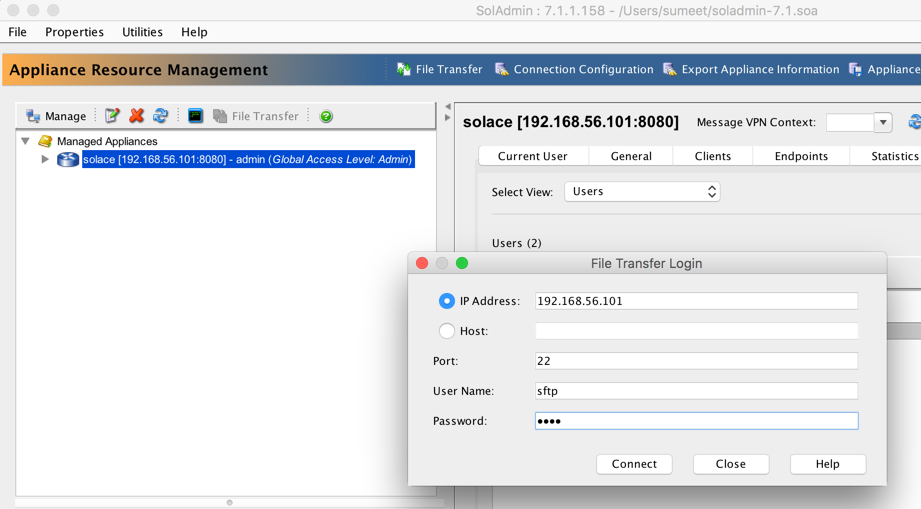Open the Utilities menu

[142, 32]
